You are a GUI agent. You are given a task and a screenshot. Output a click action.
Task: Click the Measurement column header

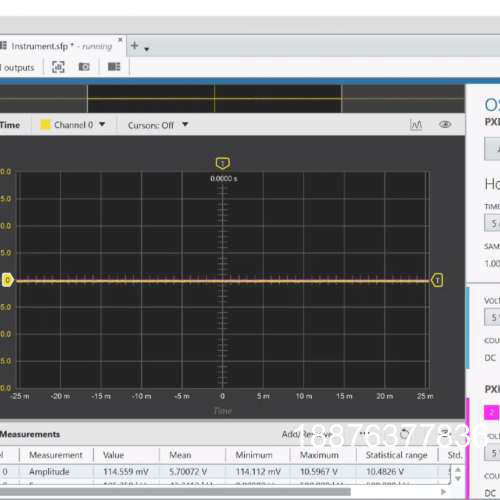56,455
